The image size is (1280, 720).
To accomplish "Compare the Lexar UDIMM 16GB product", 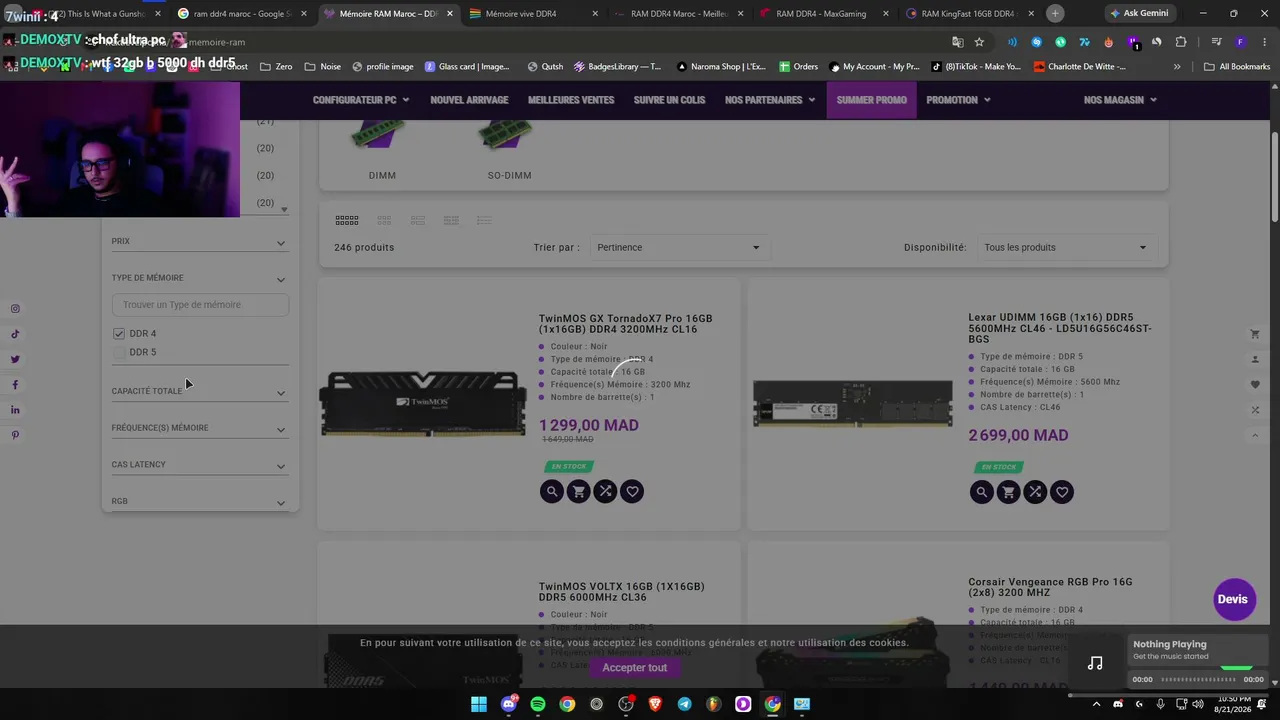I will [1035, 492].
